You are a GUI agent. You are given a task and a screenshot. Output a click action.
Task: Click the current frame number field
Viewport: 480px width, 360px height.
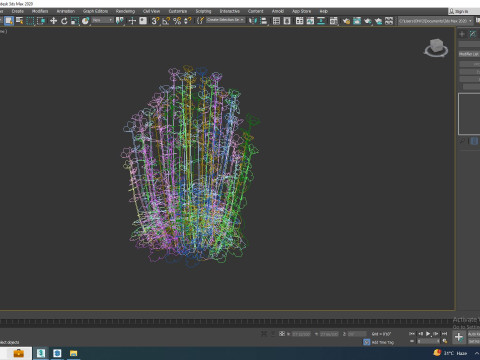[x=429, y=341]
